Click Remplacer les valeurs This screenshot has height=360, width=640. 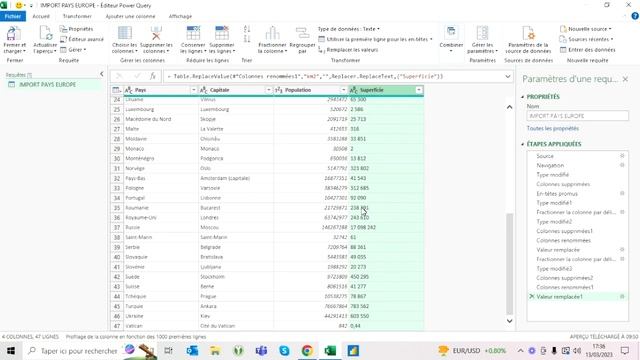tap(348, 49)
